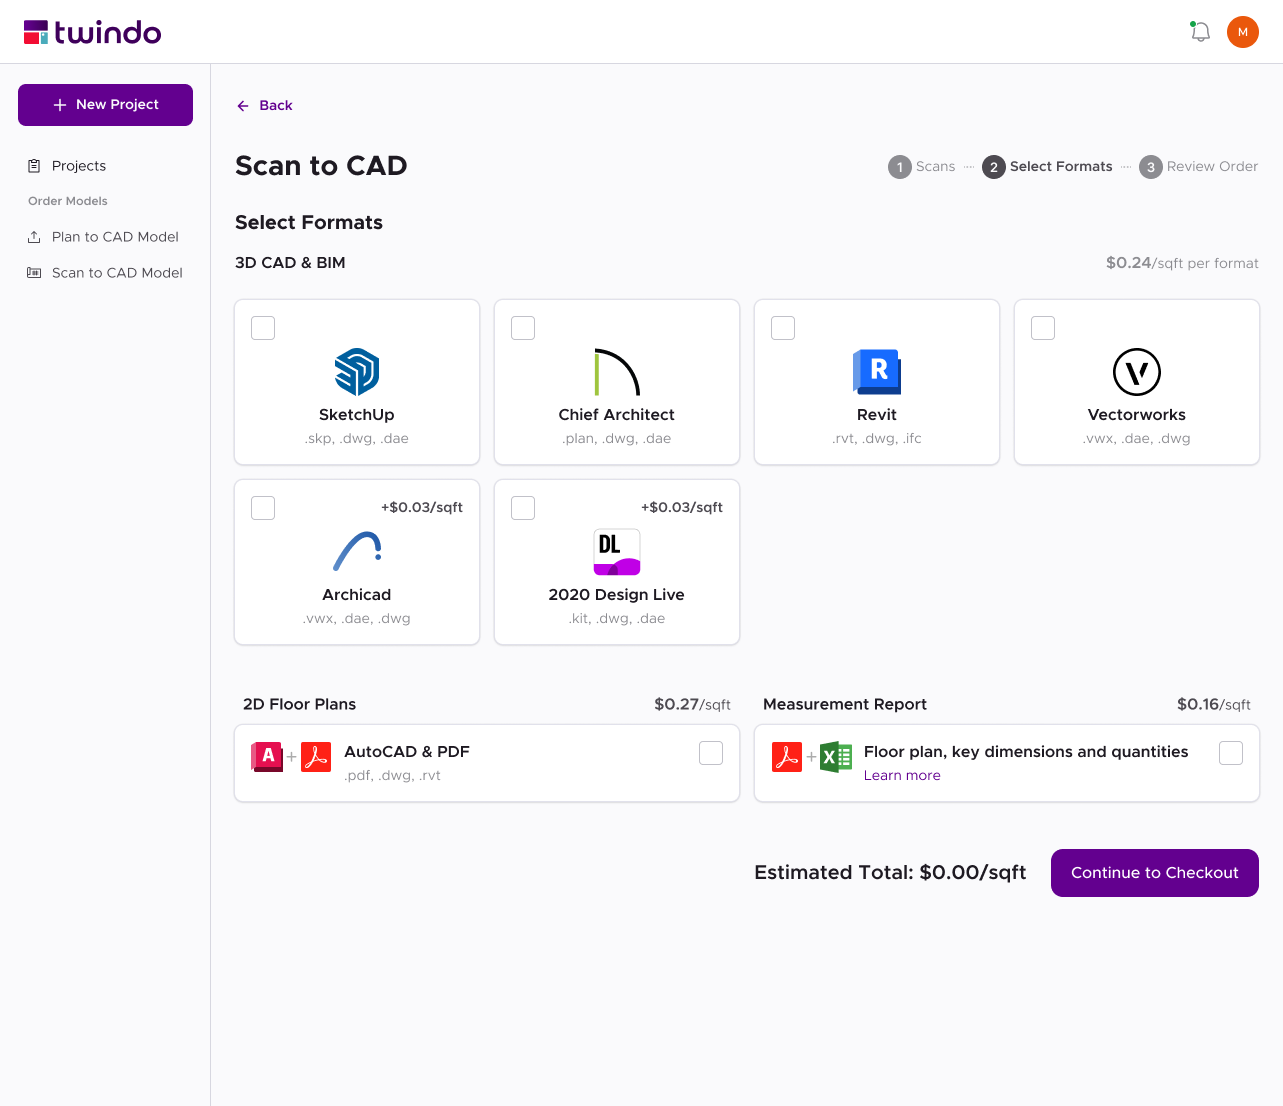
Task: Open the Learn more link
Action: (x=902, y=775)
